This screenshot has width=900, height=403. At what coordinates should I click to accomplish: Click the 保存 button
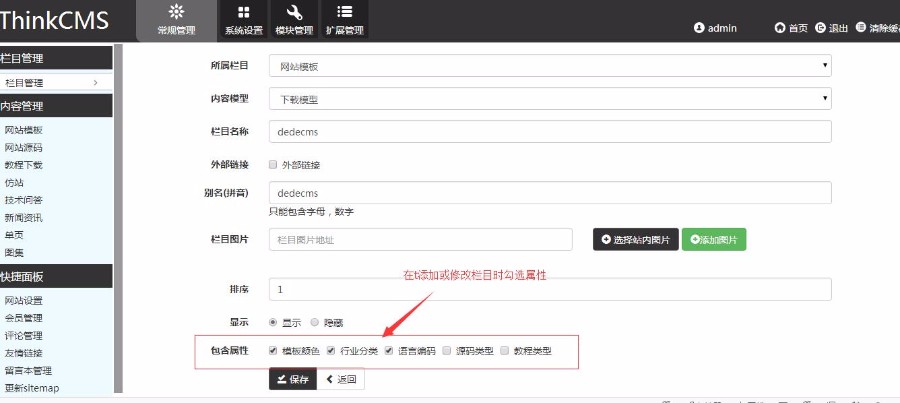tap(293, 379)
